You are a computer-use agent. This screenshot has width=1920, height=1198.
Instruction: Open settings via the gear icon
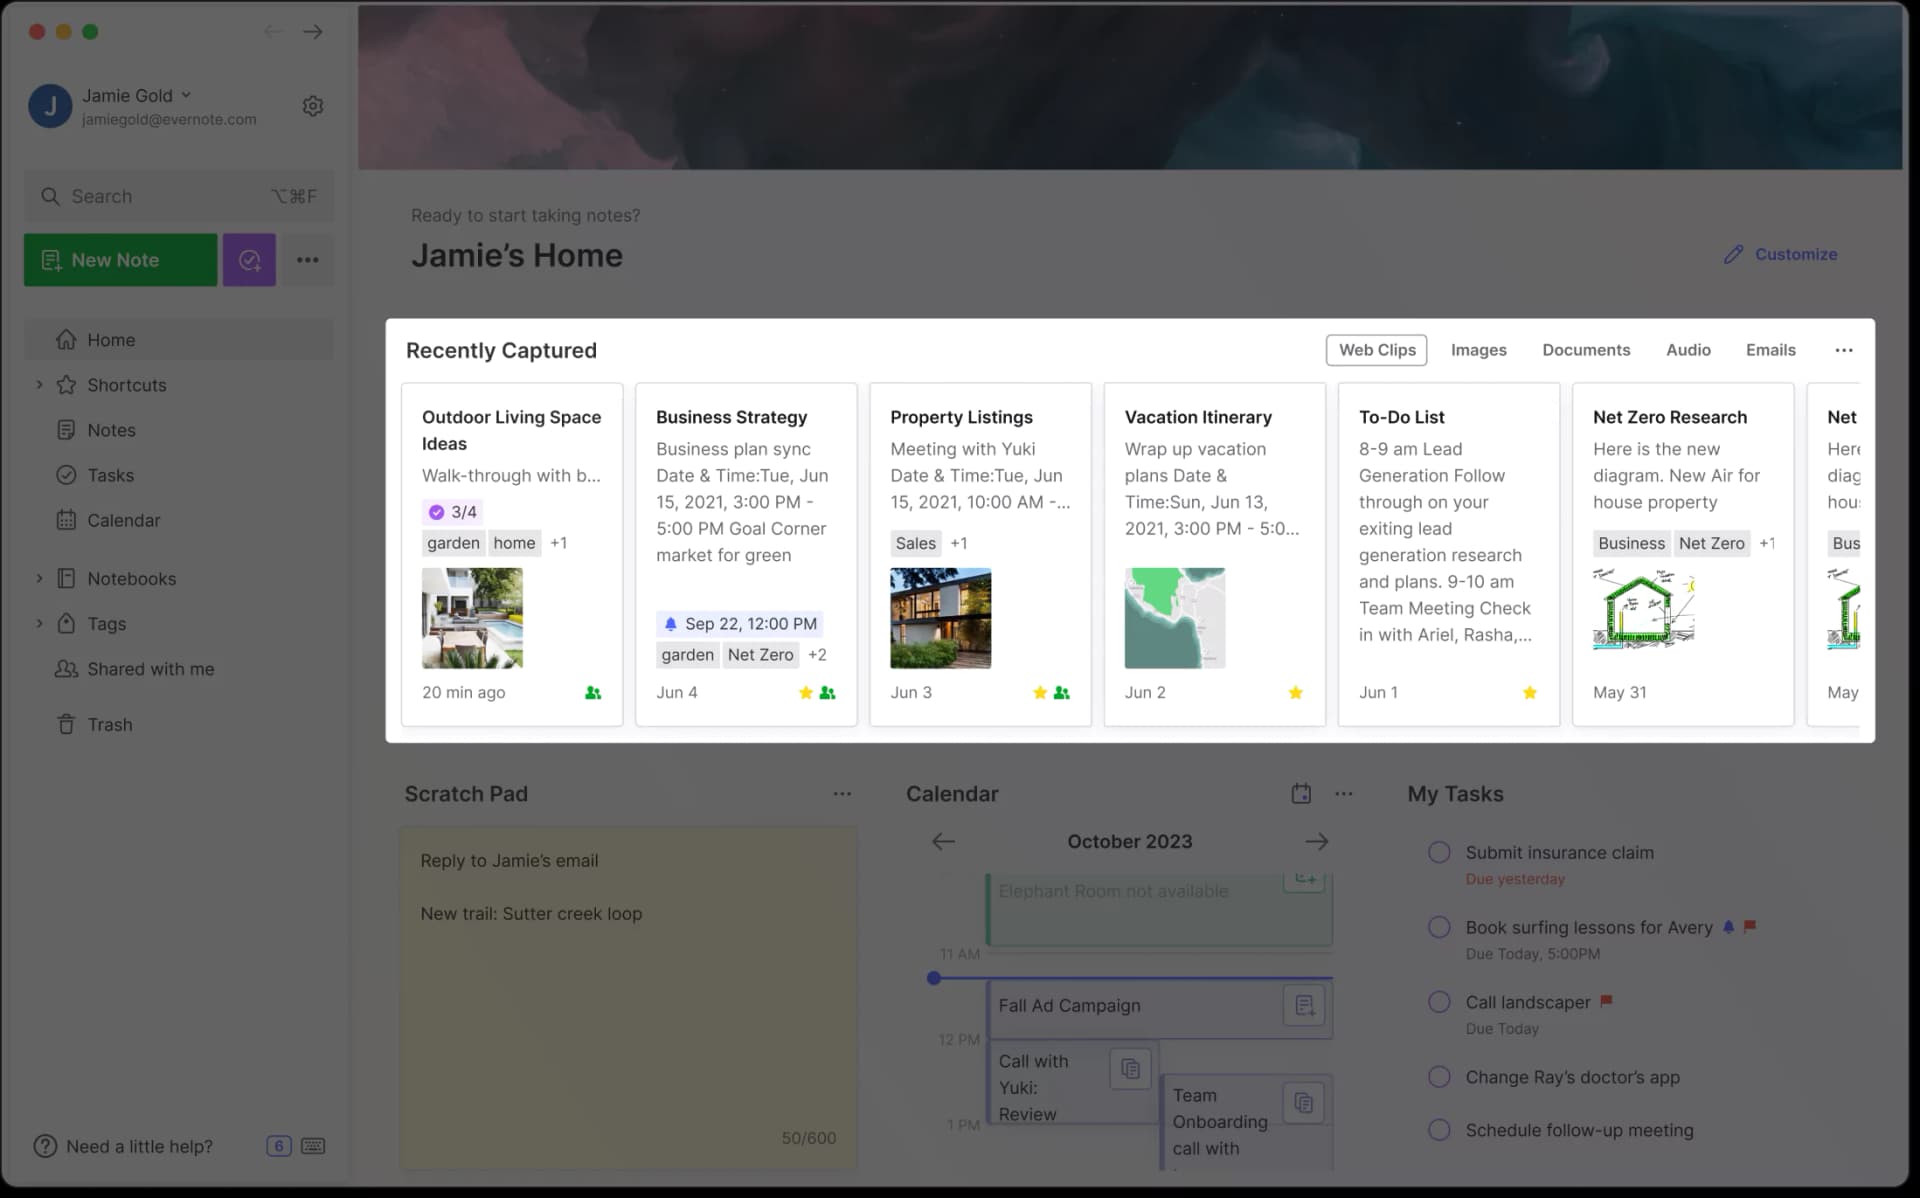point(313,105)
